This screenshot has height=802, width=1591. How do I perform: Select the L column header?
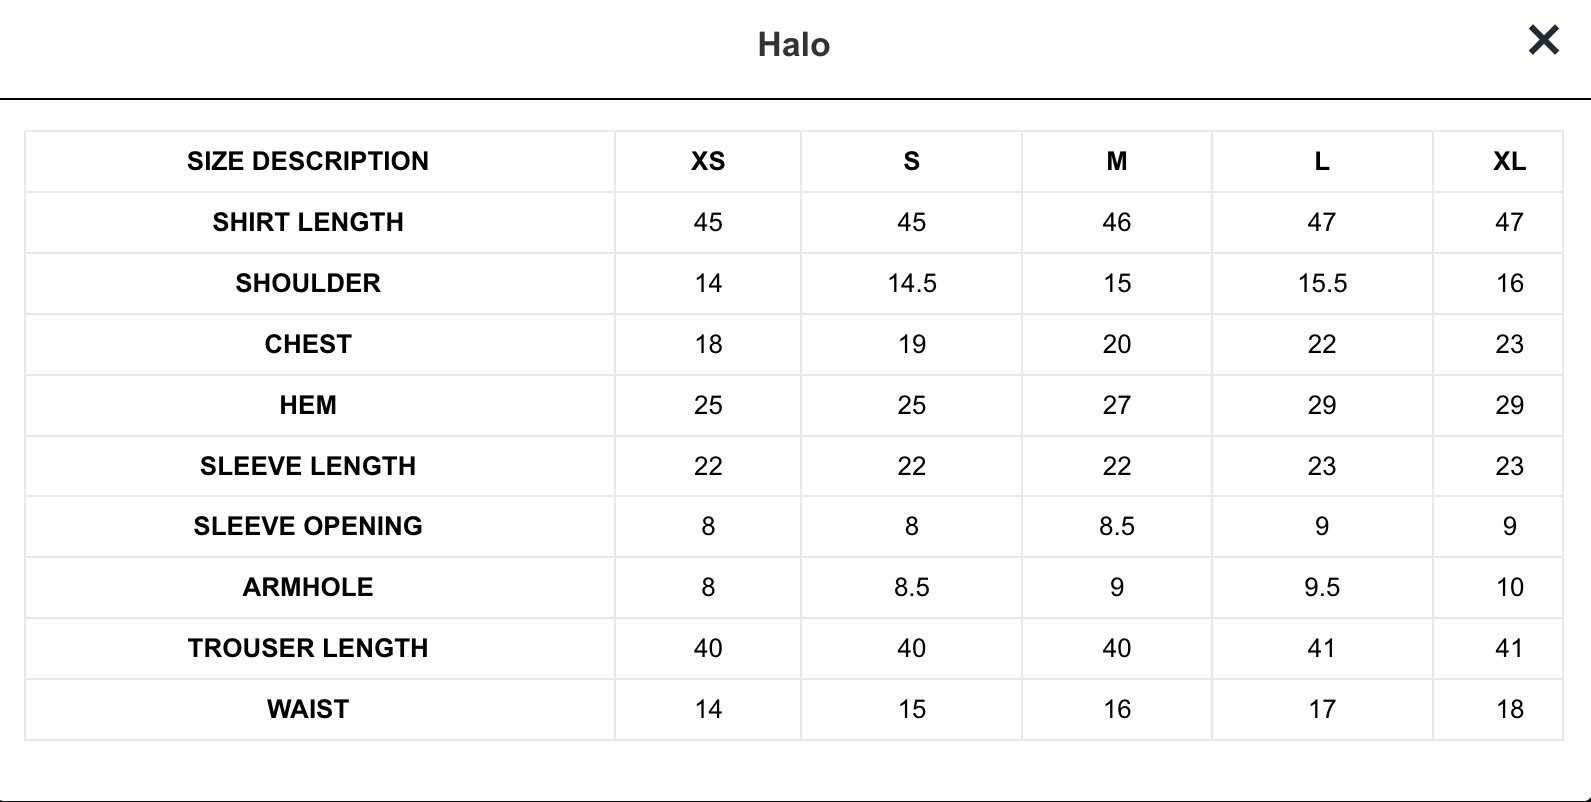[1322, 161]
